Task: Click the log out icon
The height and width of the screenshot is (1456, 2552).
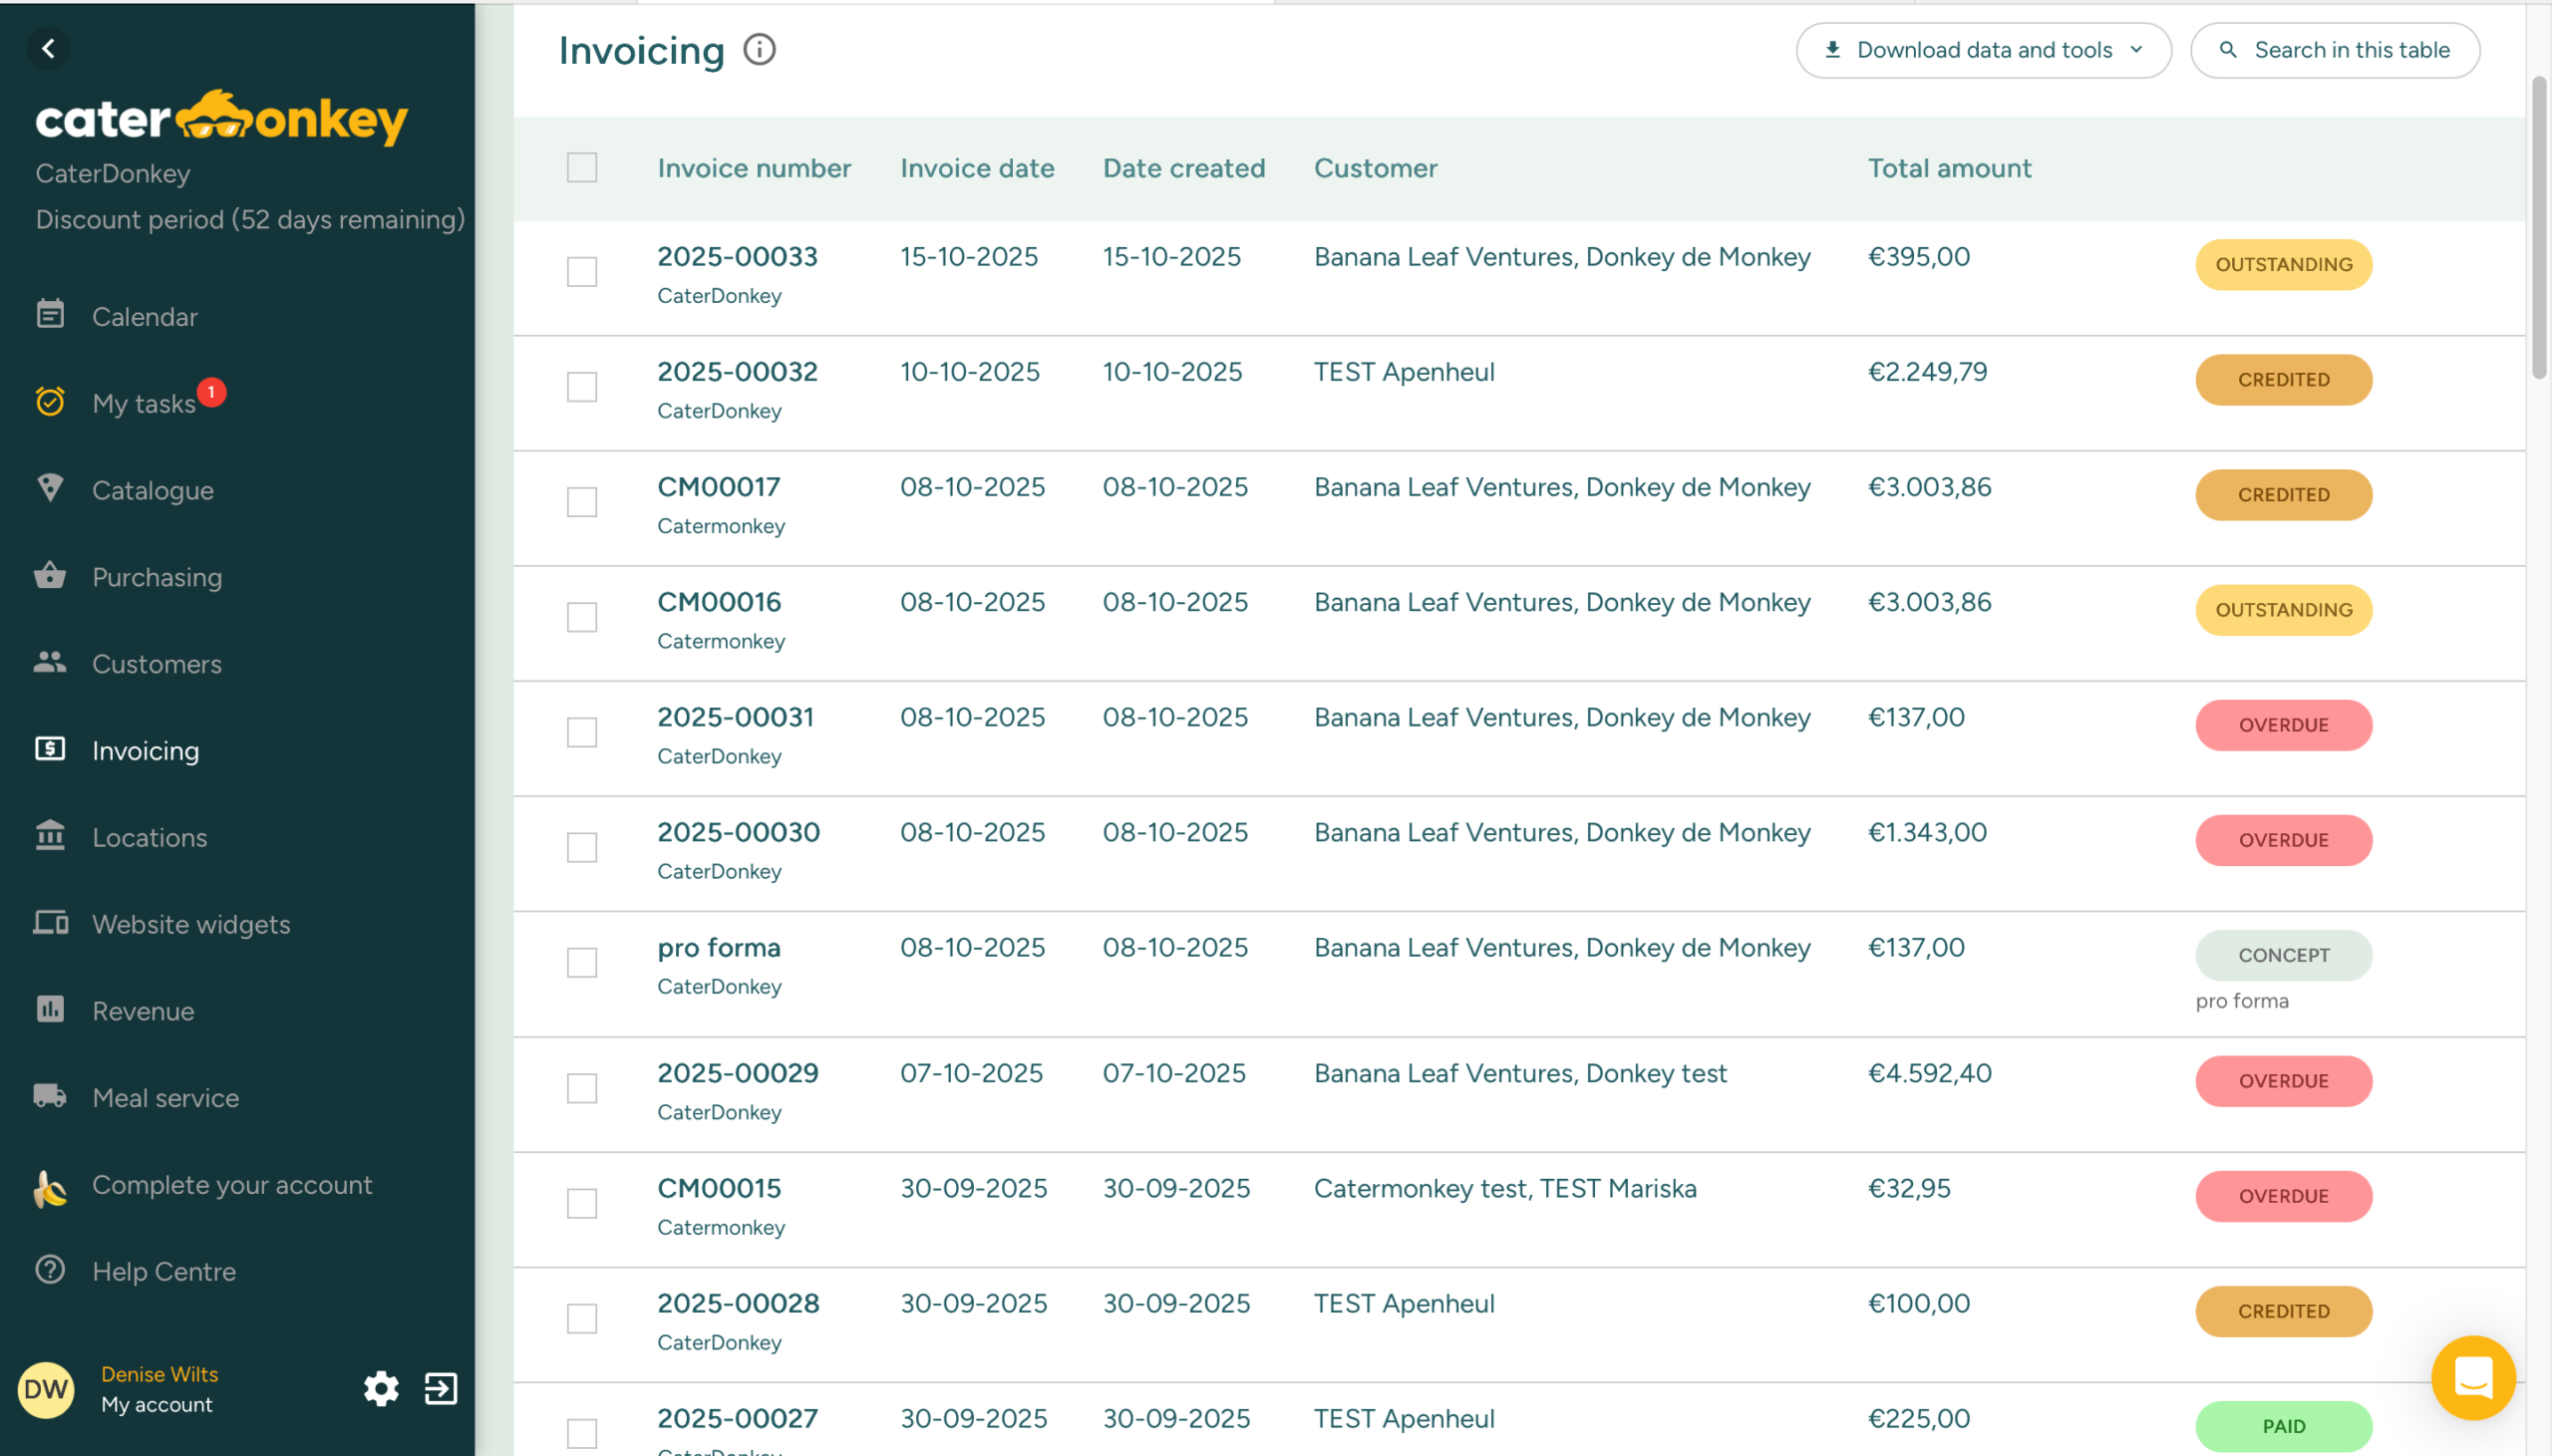Action: point(440,1388)
